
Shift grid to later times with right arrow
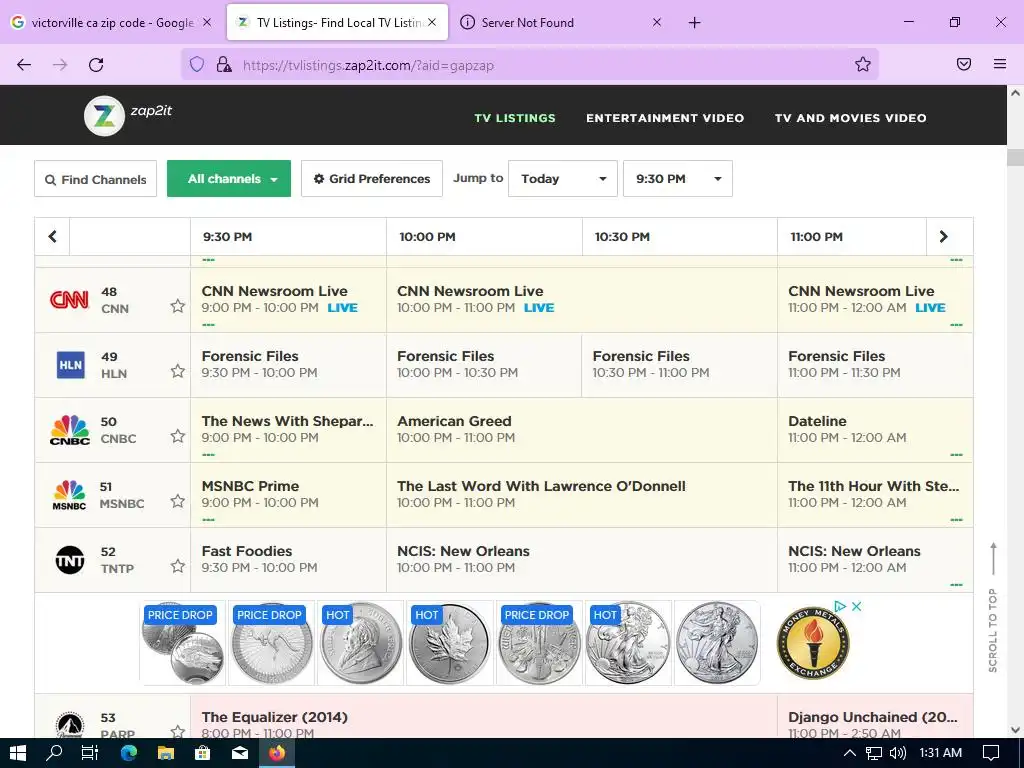coord(943,236)
